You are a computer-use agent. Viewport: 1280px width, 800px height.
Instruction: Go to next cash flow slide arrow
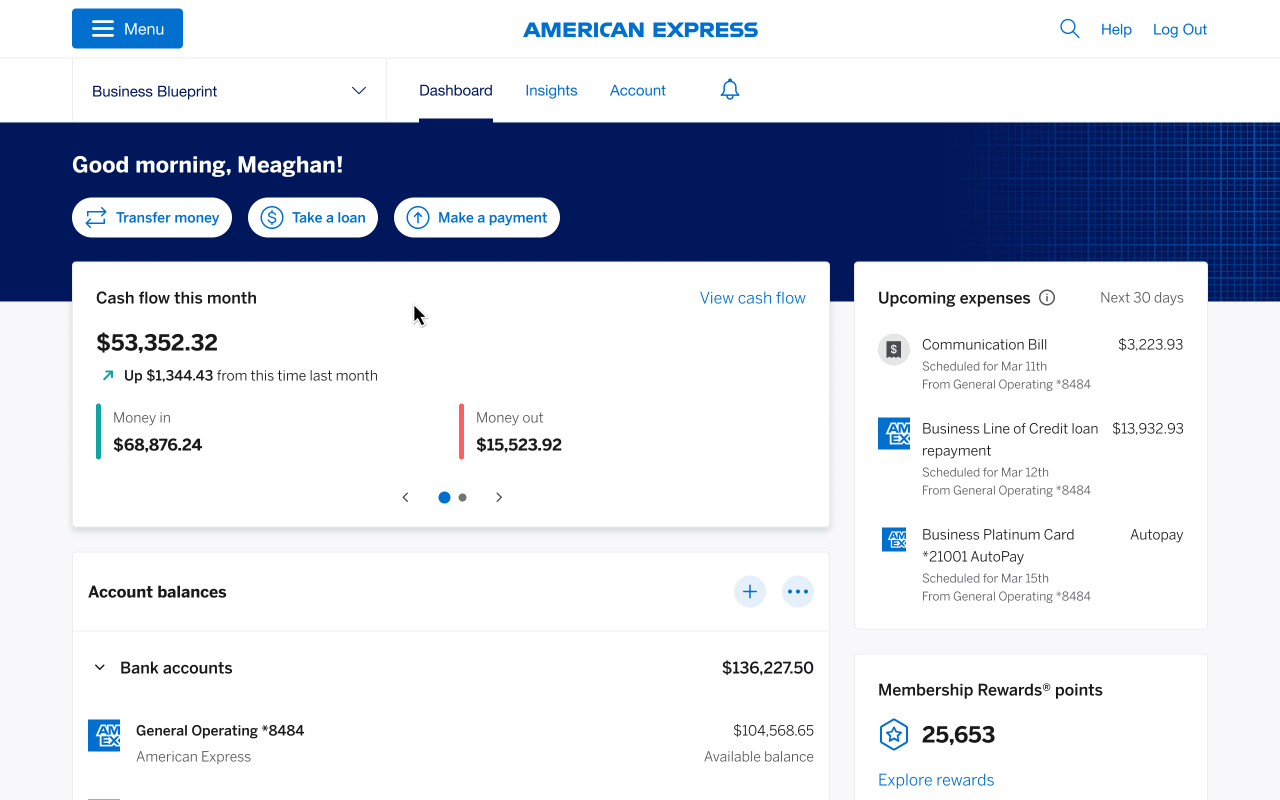499,497
